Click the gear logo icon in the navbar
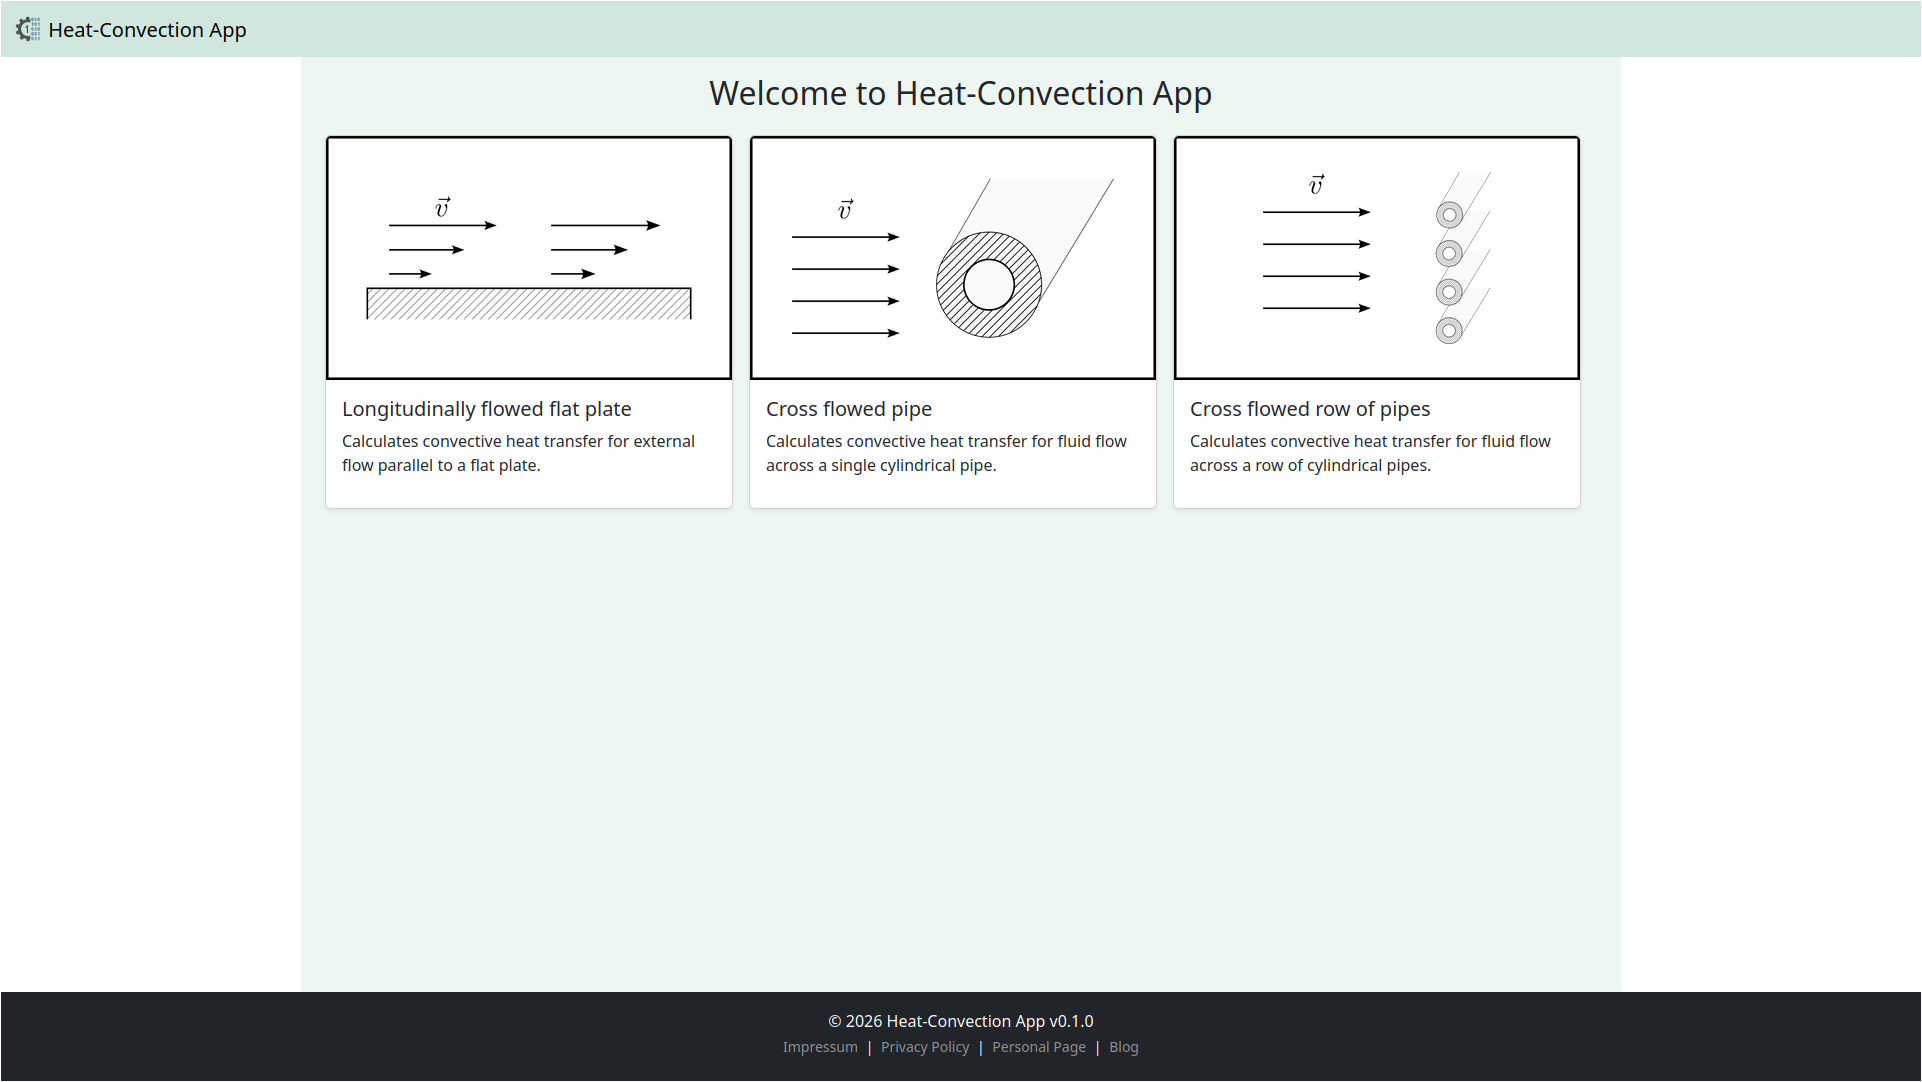Viewport: 1922px width, 1082px height. click(28, 30)
